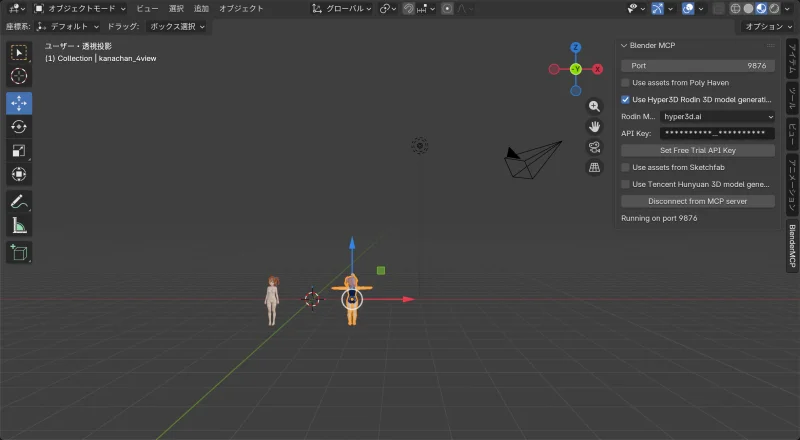The width and height of the screenshot is (800, 440).
Task: Enable Use assets from Poly Haven
Action: click(626, 83)
